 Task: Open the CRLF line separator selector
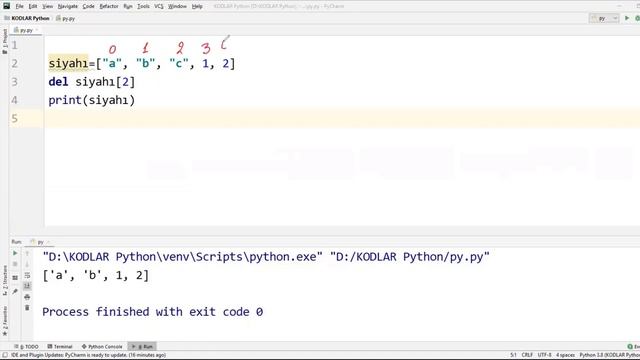coord(527,355)
